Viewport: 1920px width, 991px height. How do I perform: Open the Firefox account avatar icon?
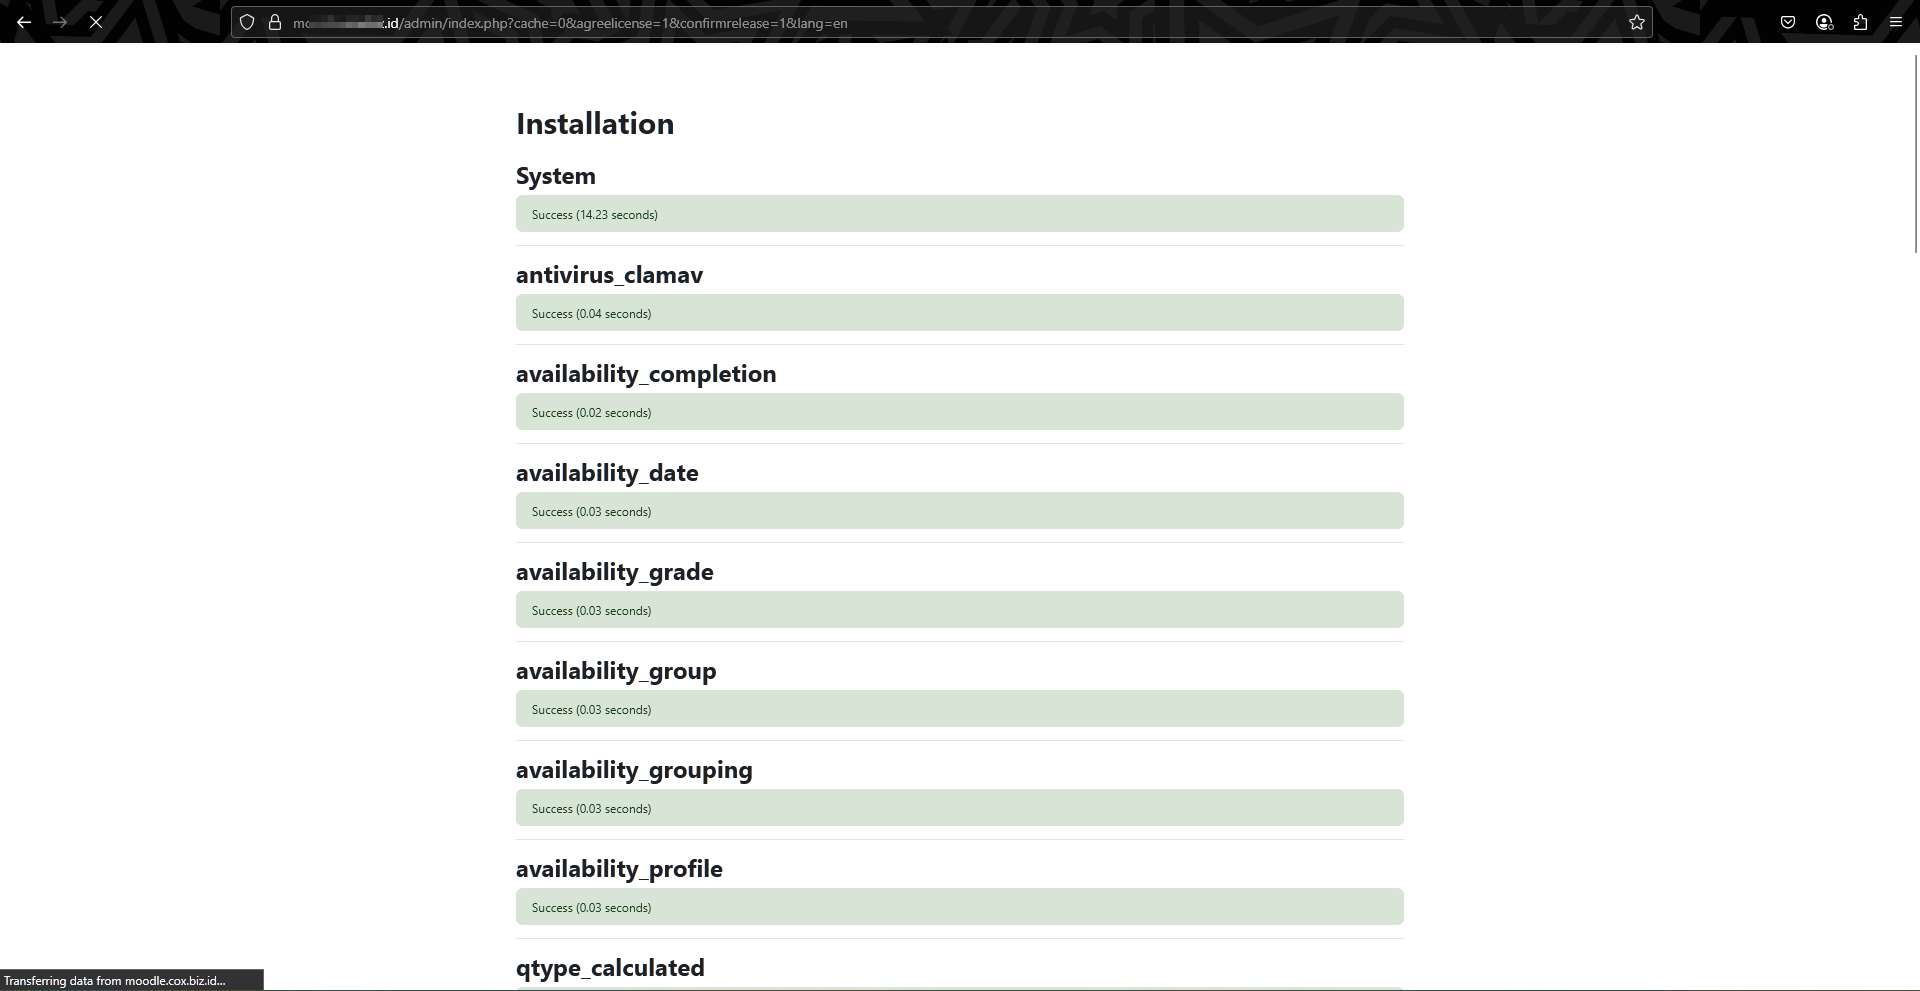point(1823,22)
